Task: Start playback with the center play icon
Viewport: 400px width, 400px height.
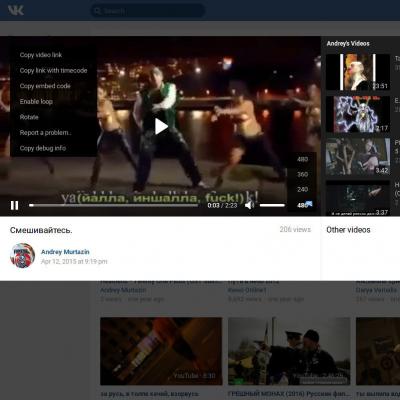Action: pos(161,127)
